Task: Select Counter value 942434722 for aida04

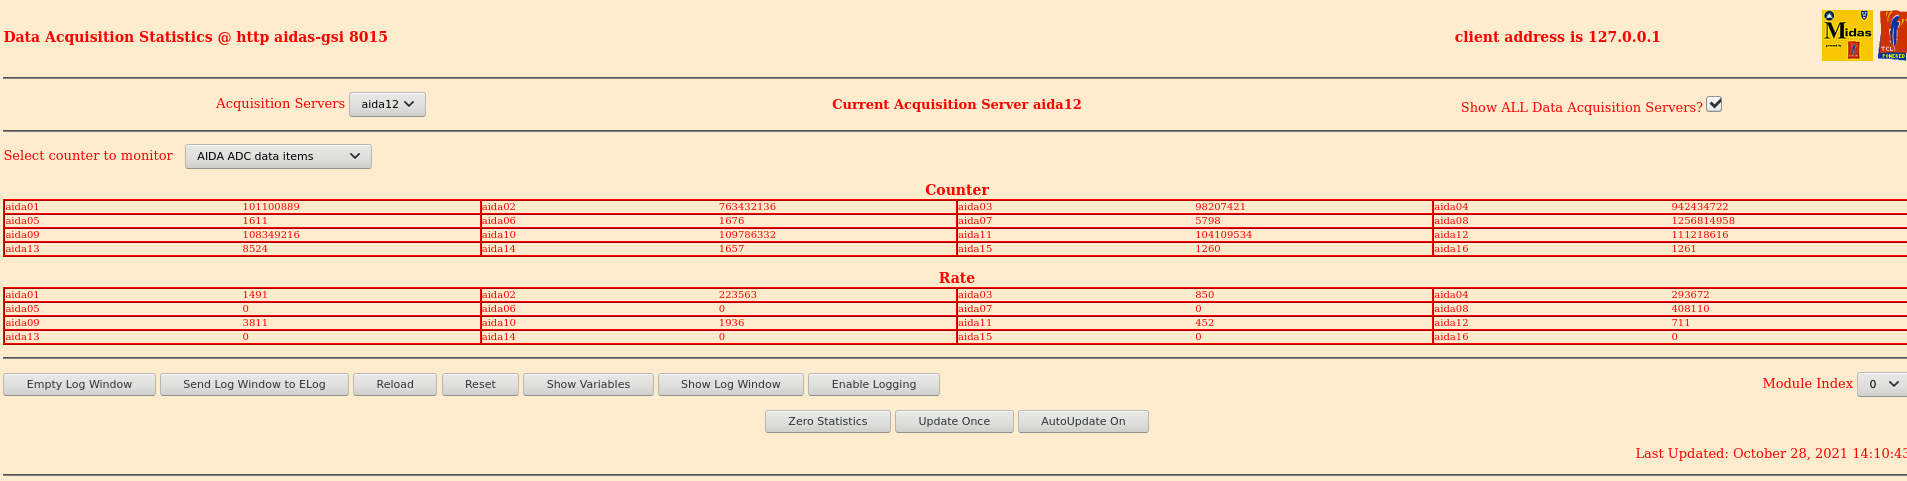Action: (x=1700, y=207)
